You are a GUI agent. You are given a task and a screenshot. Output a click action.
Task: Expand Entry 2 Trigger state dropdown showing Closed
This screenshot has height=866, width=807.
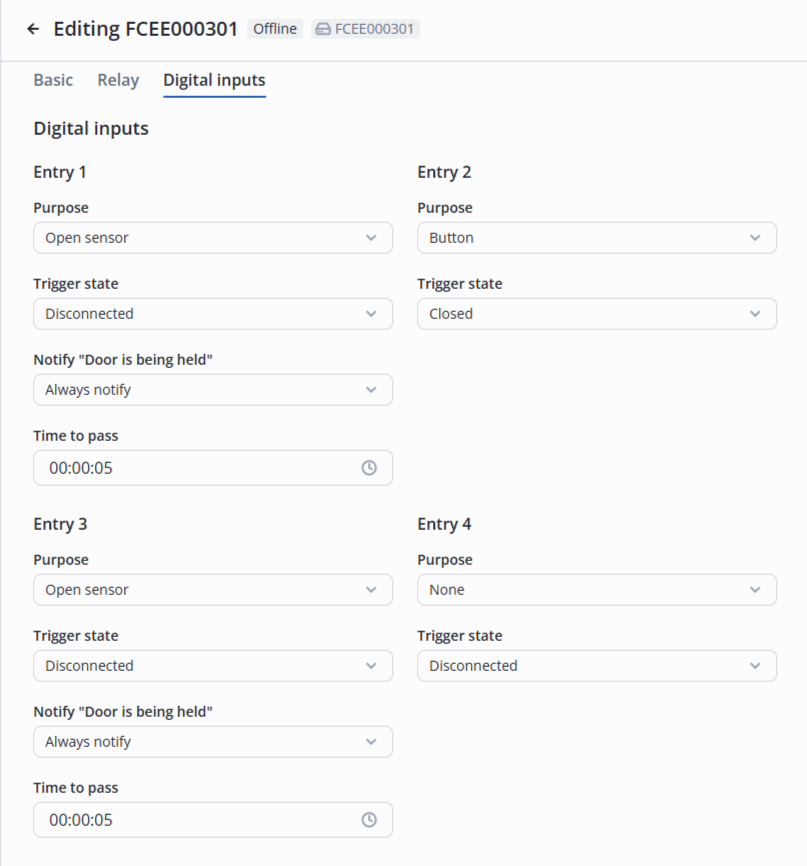tap(596, 314)
